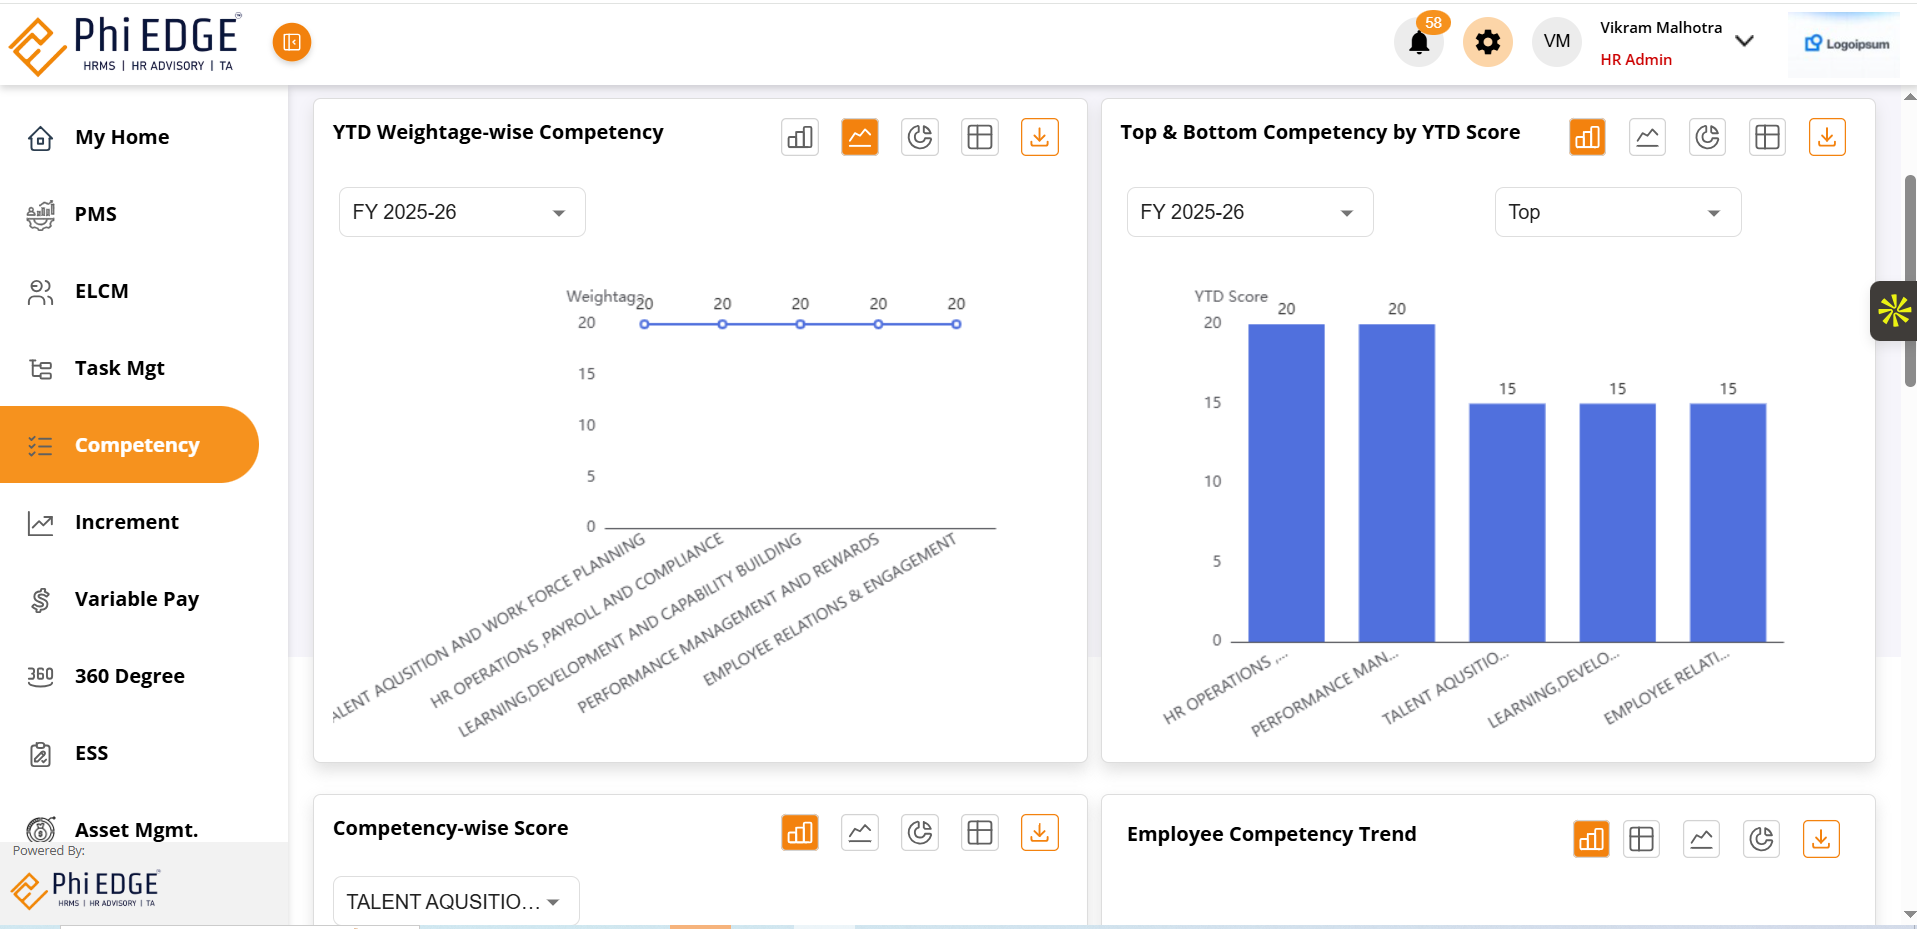Expand the Top filter dropdown

[1617, 212]
